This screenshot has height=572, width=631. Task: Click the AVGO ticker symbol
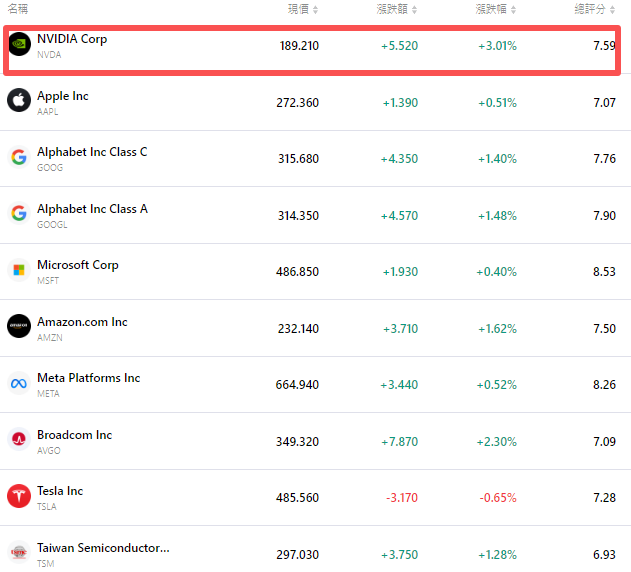[x=49, y=451]
